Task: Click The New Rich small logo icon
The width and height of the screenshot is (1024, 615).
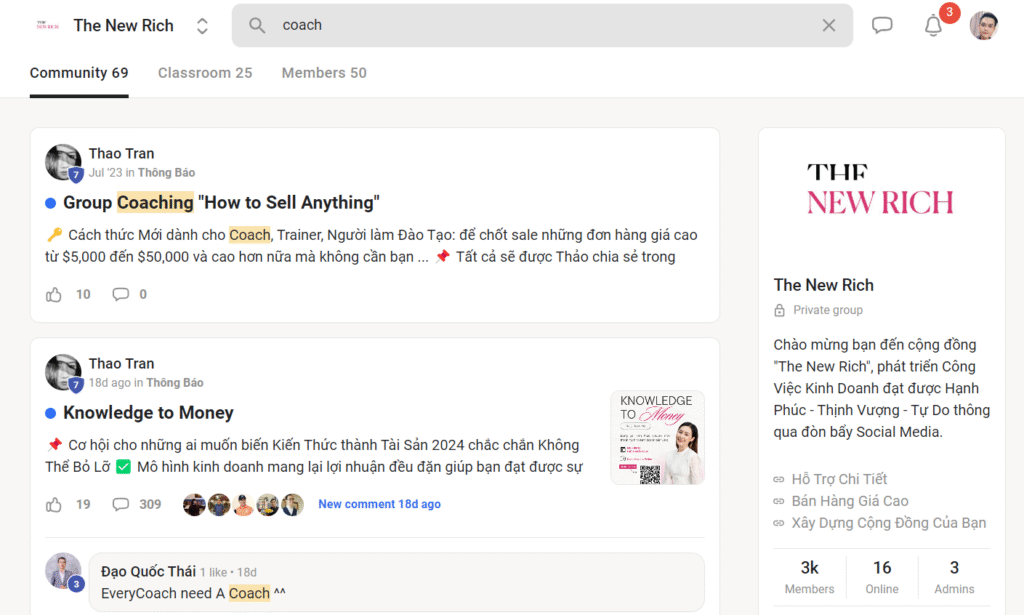Action: pyautogui.click(x=48, y=25)
